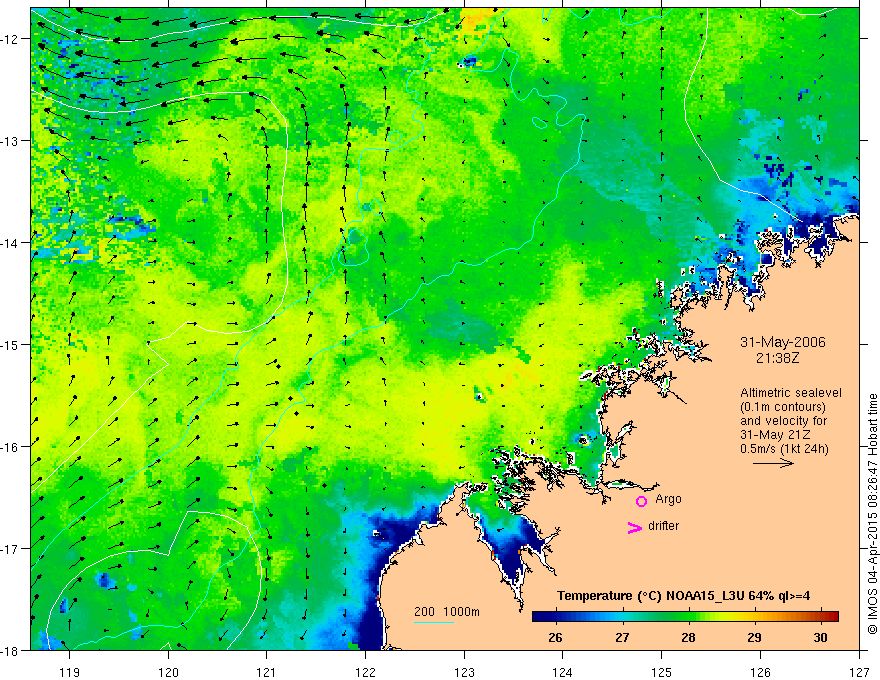Viewport: 880px width, 680px height.
Task: Click longitude axis label 122
Action: click(365, 672)
